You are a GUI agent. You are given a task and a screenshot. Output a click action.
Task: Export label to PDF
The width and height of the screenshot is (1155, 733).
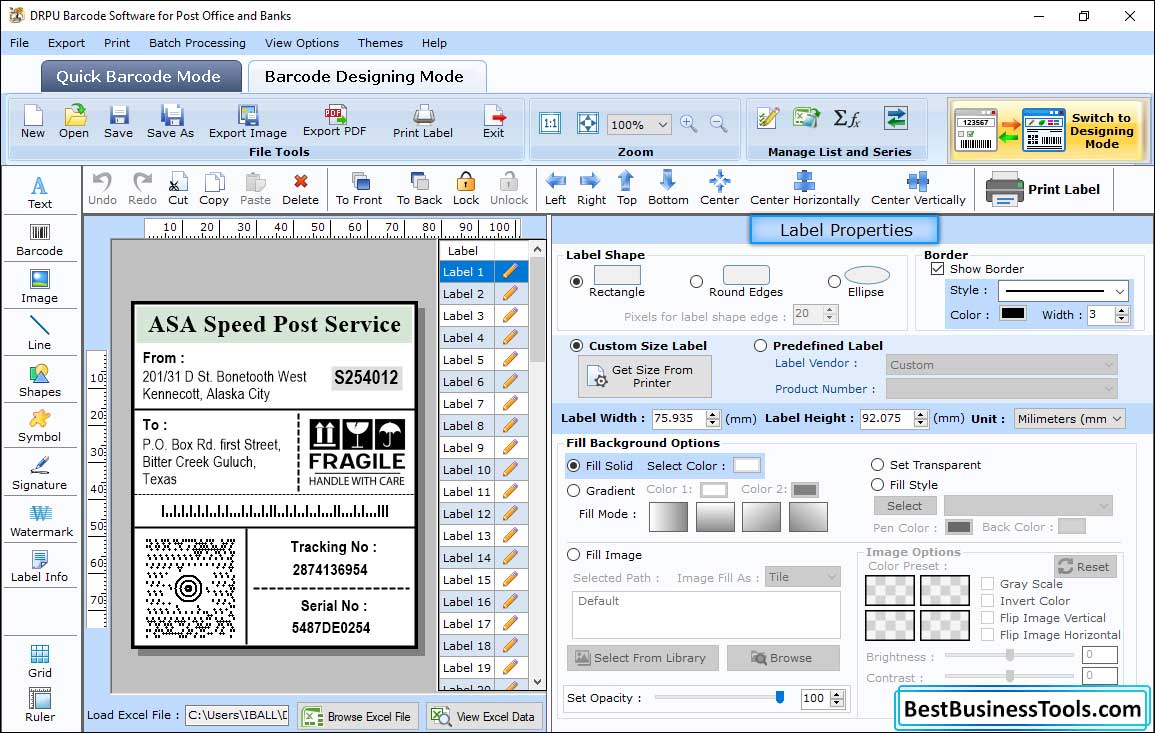coord(334,121)
